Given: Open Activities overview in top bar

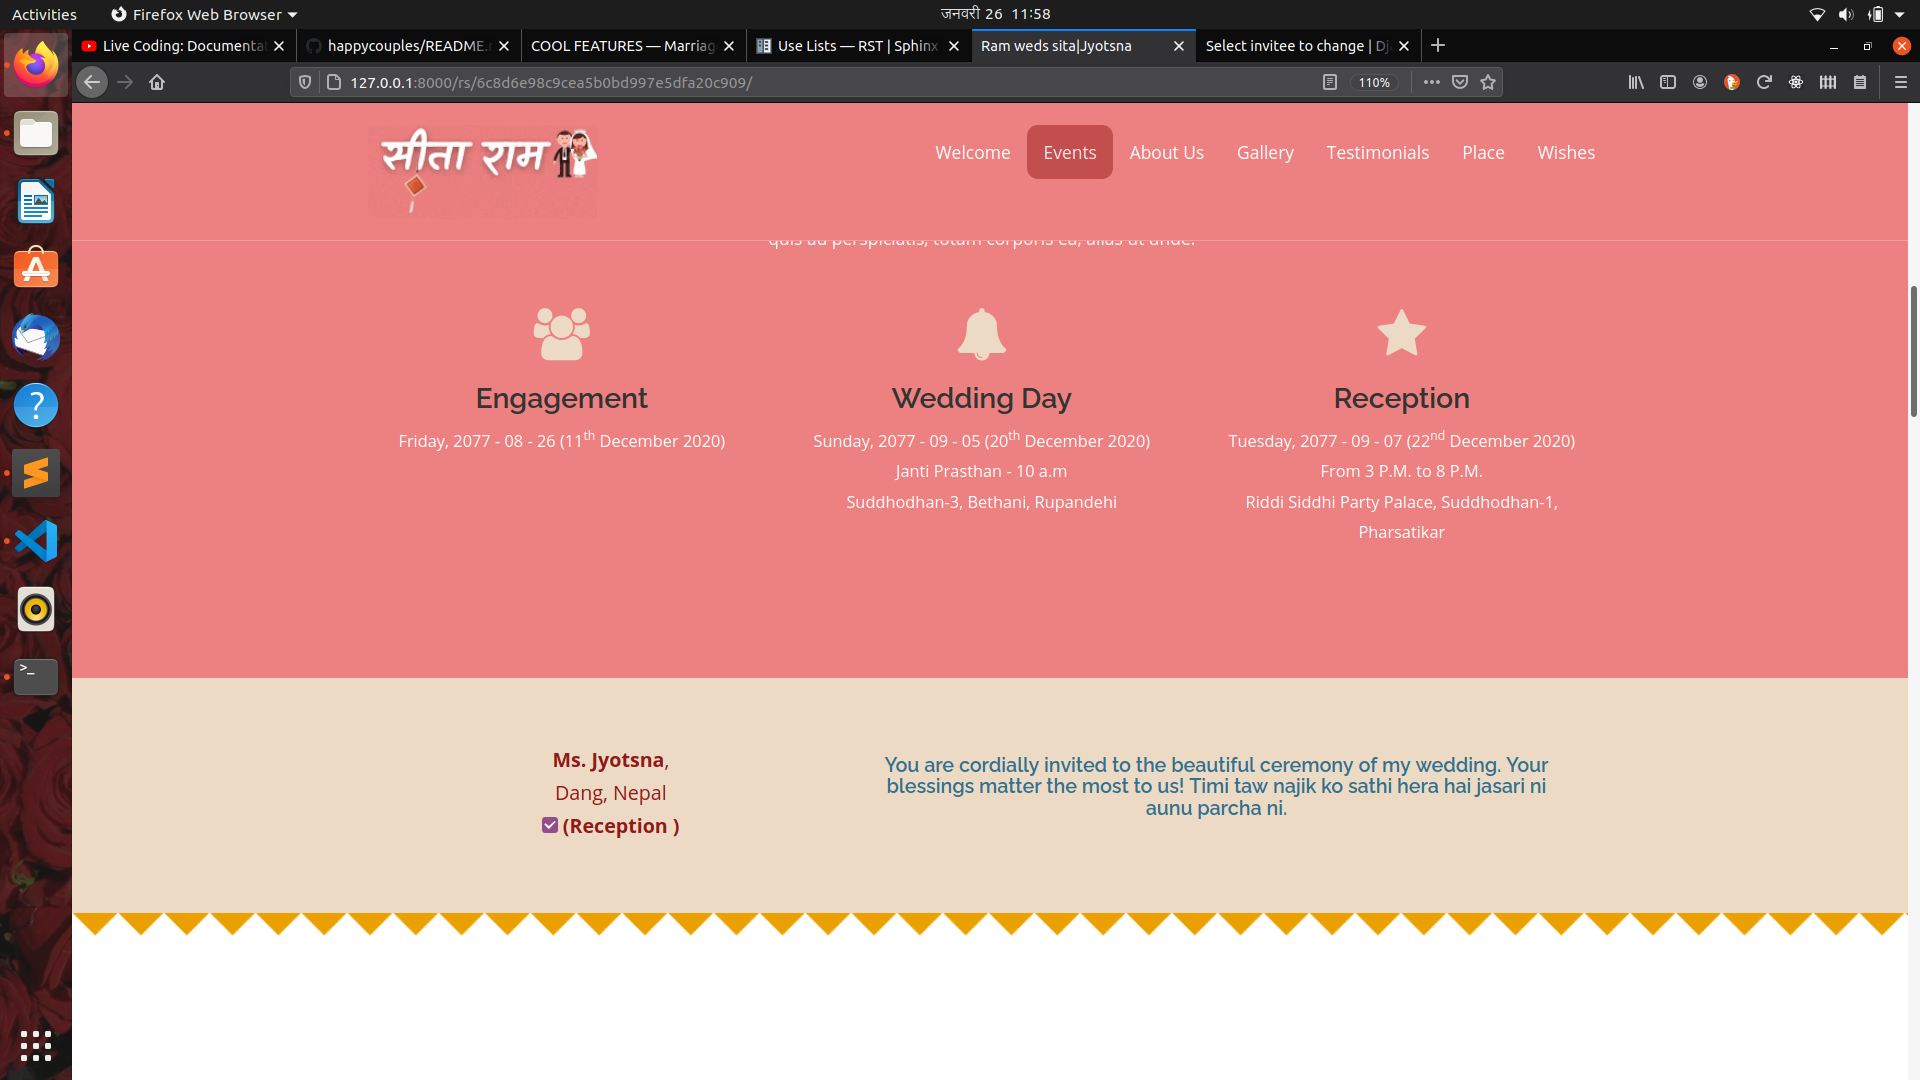Looking at the screenshot, I should click(x=44, y=14).
